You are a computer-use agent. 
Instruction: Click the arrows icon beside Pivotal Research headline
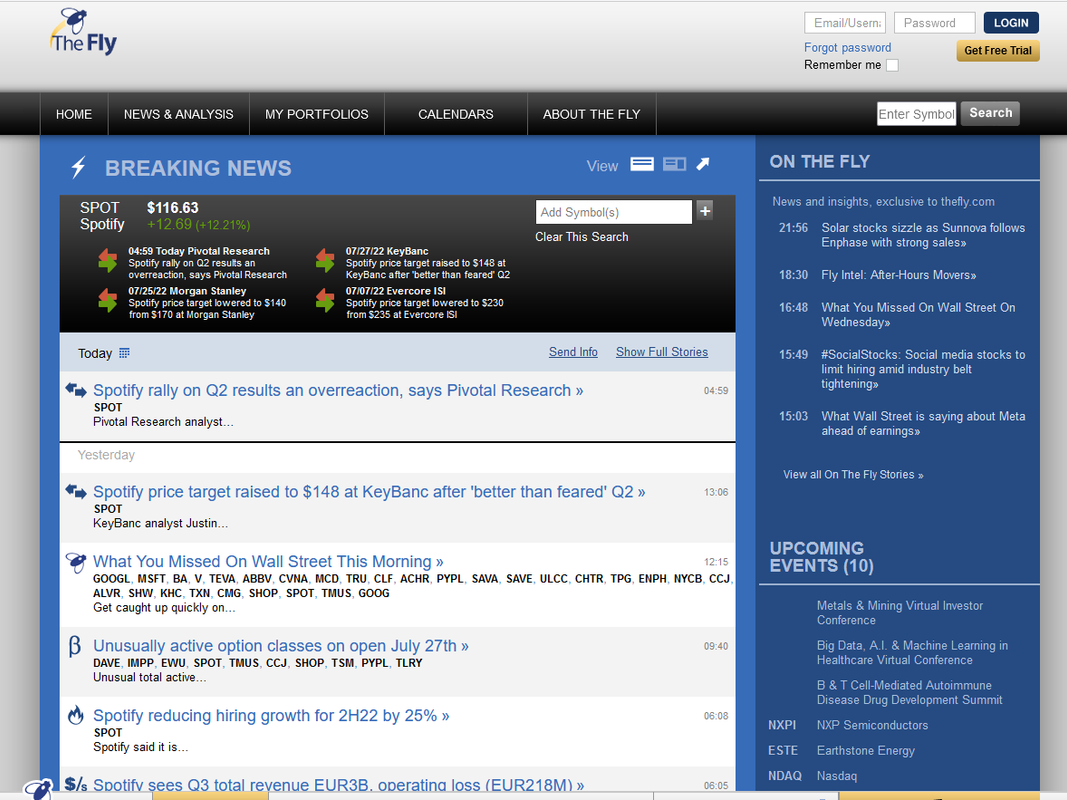click(x=76, y=390)
